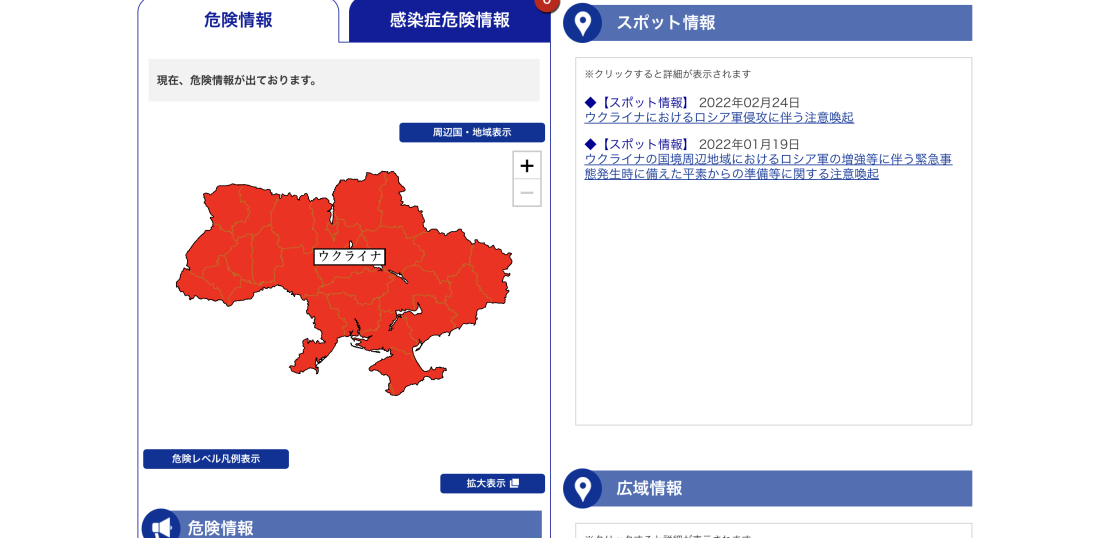
Task: Show neighbors via 周辺国・地域表示 button
Action: (x=471, y=132)
